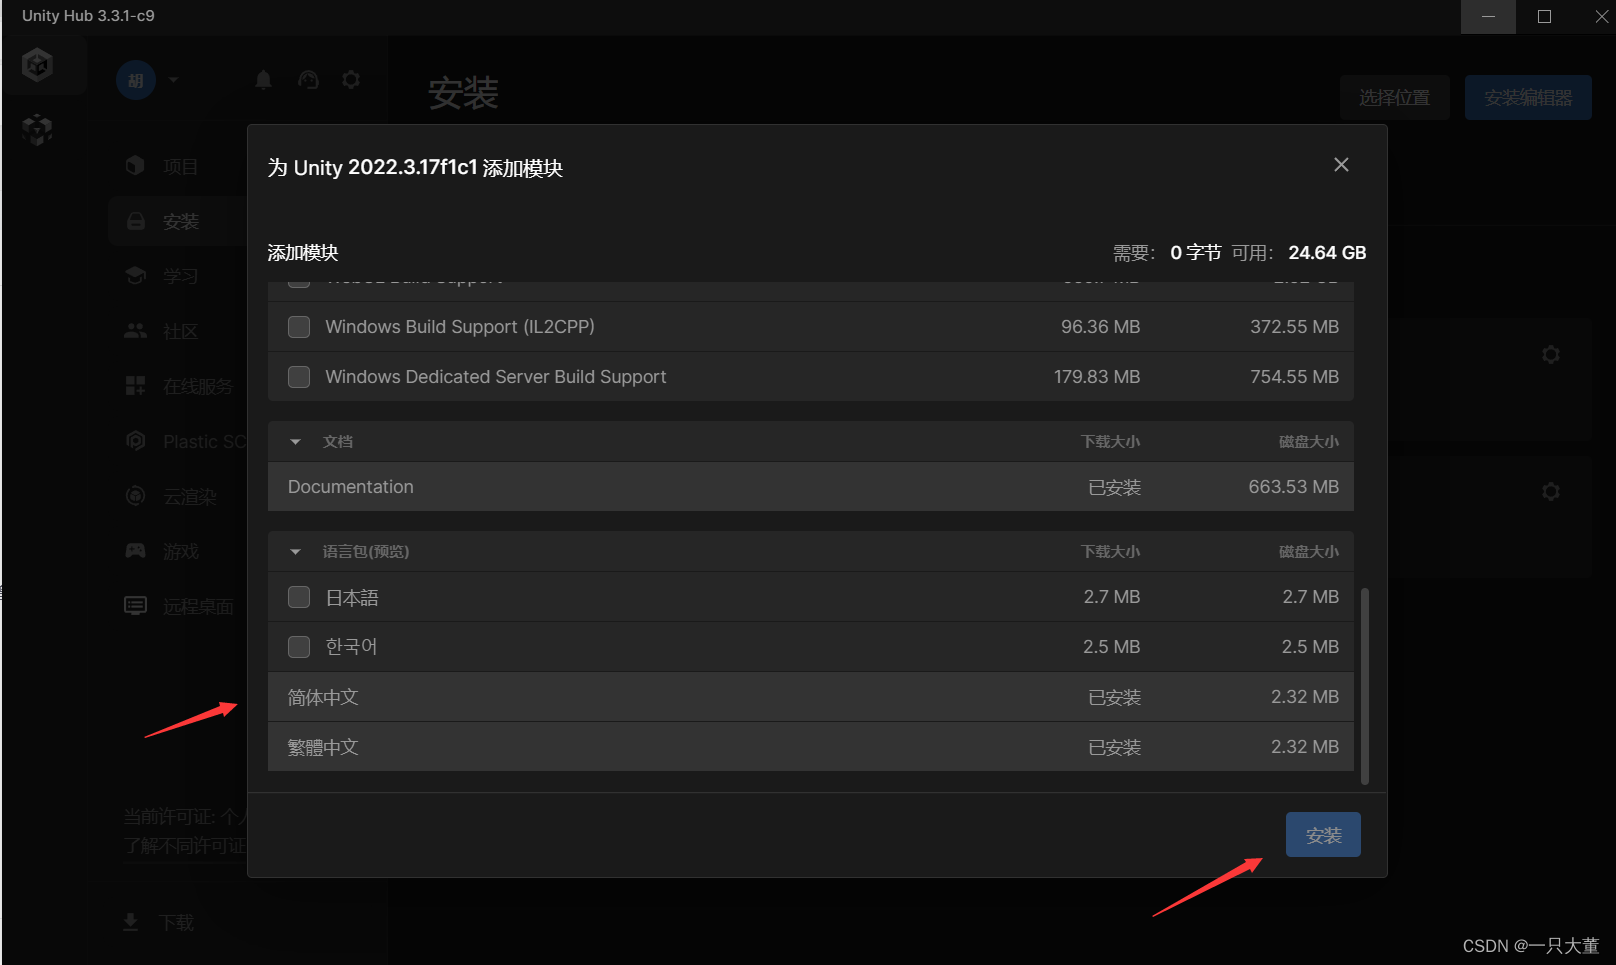This screenshot has height=965, width=1616.
Task: Select the 繁體中文 row
Action: coord(811,747)
